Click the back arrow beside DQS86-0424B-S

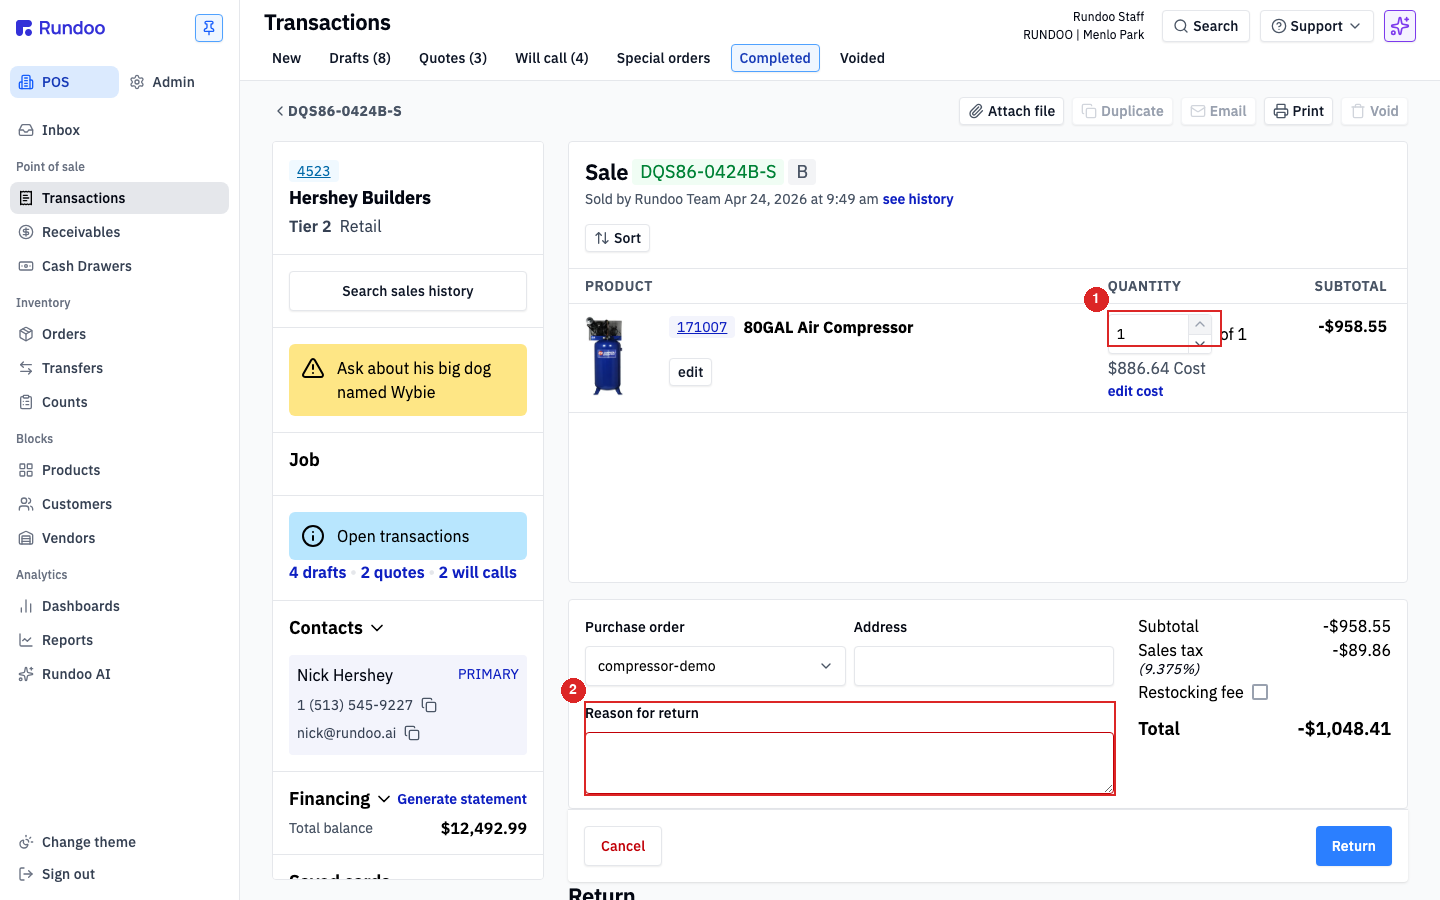tap(280, 111)
